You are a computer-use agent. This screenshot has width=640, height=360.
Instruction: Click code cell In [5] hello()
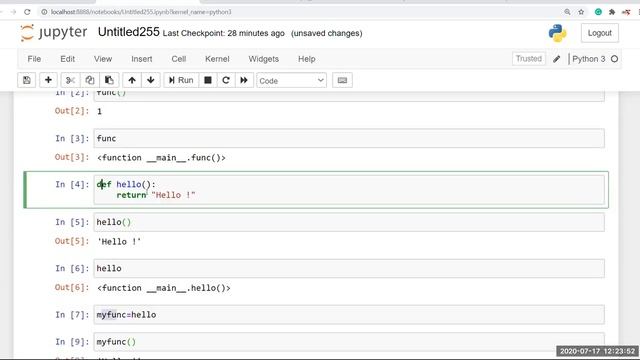point(349,222)
